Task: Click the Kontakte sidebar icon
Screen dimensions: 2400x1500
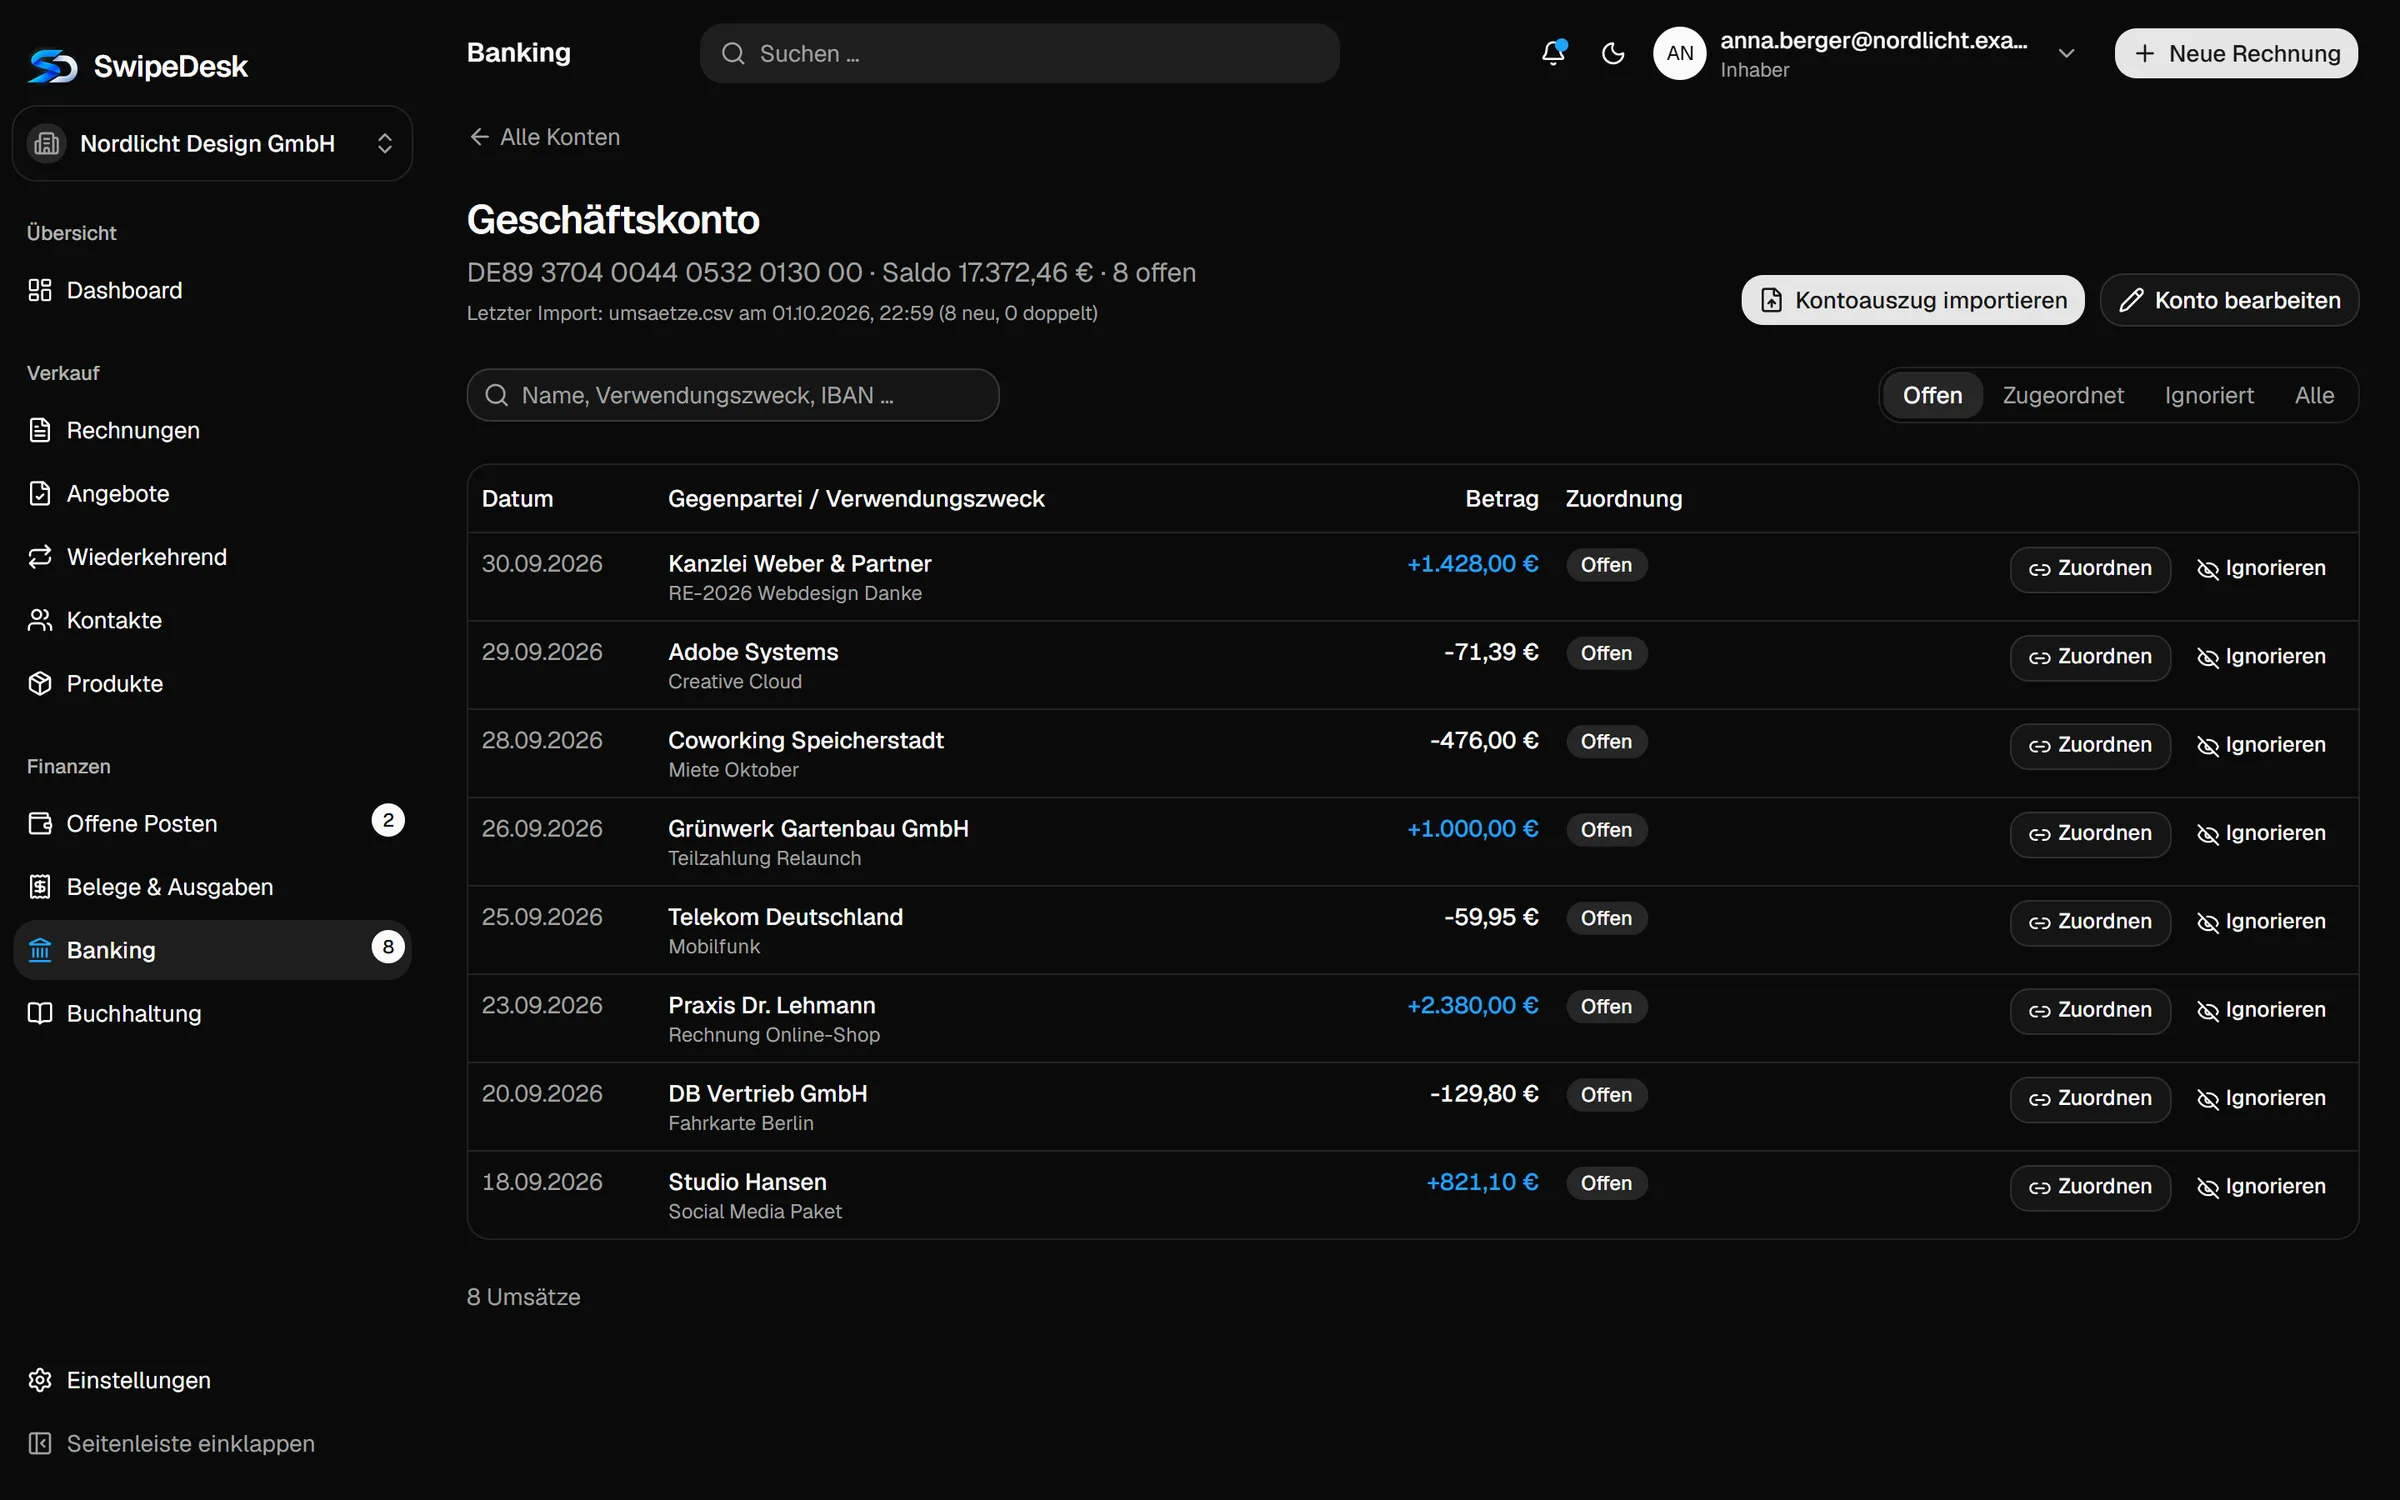Action: (40, 620)
